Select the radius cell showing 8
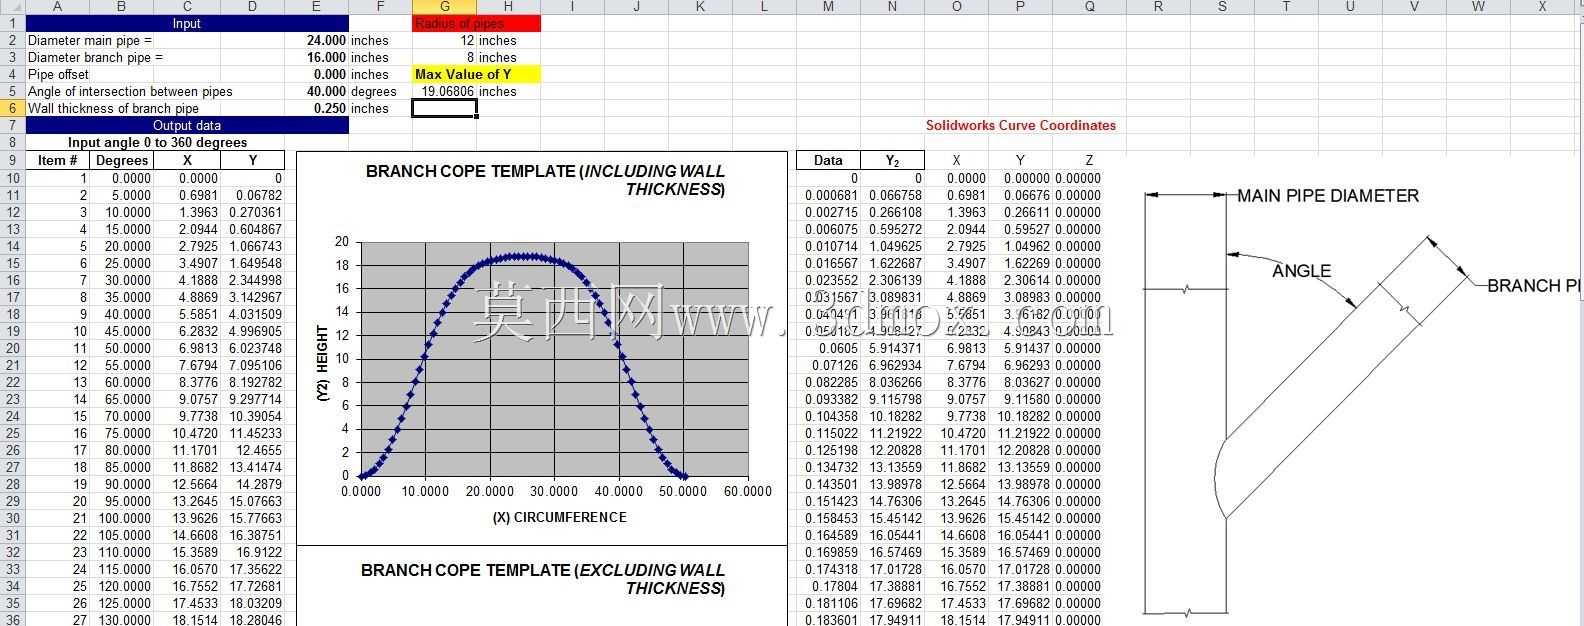This screenshot has width=1584, height=626. (445, 58)
